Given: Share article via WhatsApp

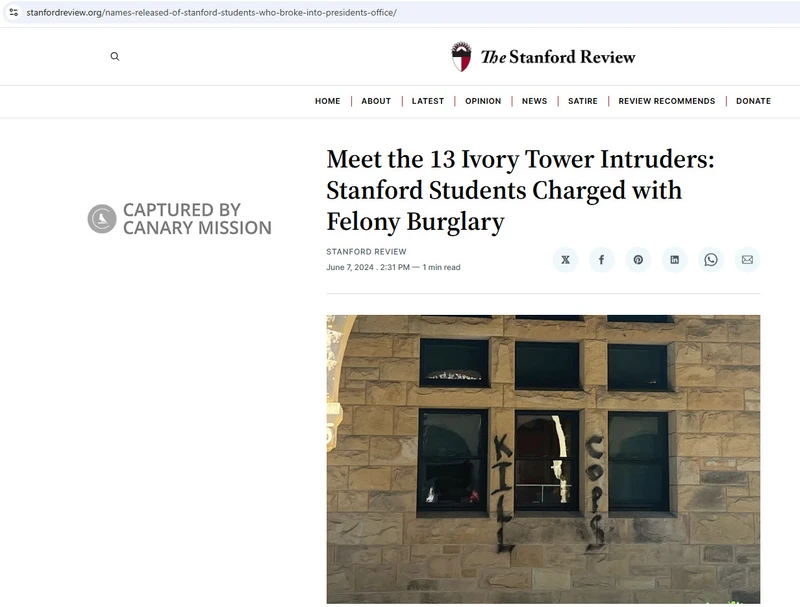Looking at the screenshot, I should click(x=711, y=260).
